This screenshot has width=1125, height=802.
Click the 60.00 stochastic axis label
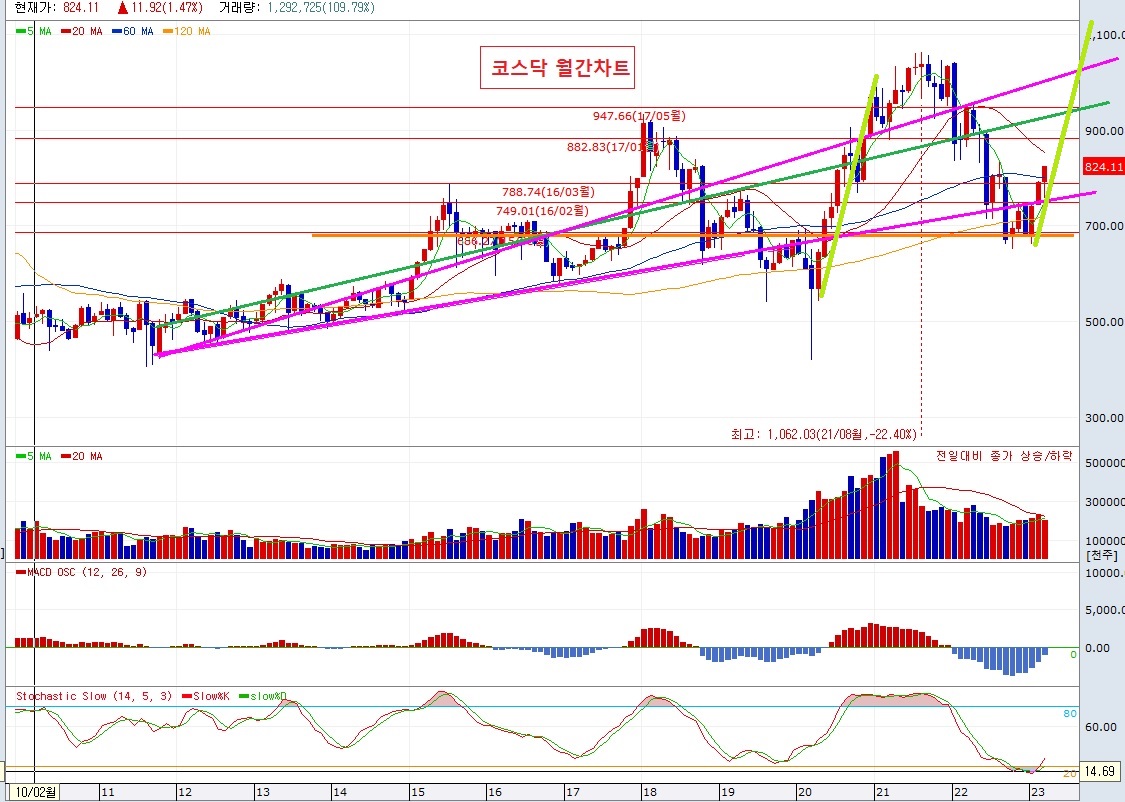pyautogui.click(x=1101, y=727)
